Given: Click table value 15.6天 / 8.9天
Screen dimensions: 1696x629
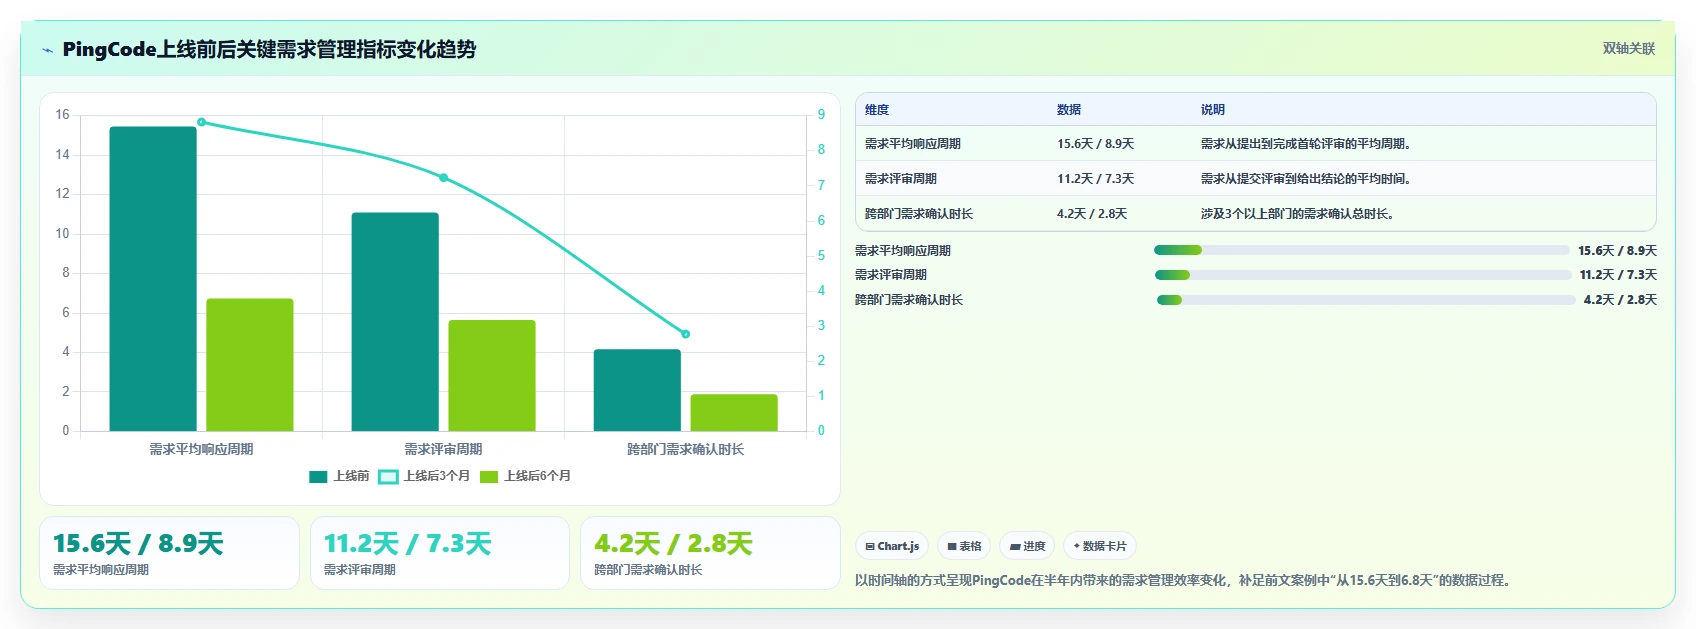Looking at the screenshot, I should [x=1095, y=144].
